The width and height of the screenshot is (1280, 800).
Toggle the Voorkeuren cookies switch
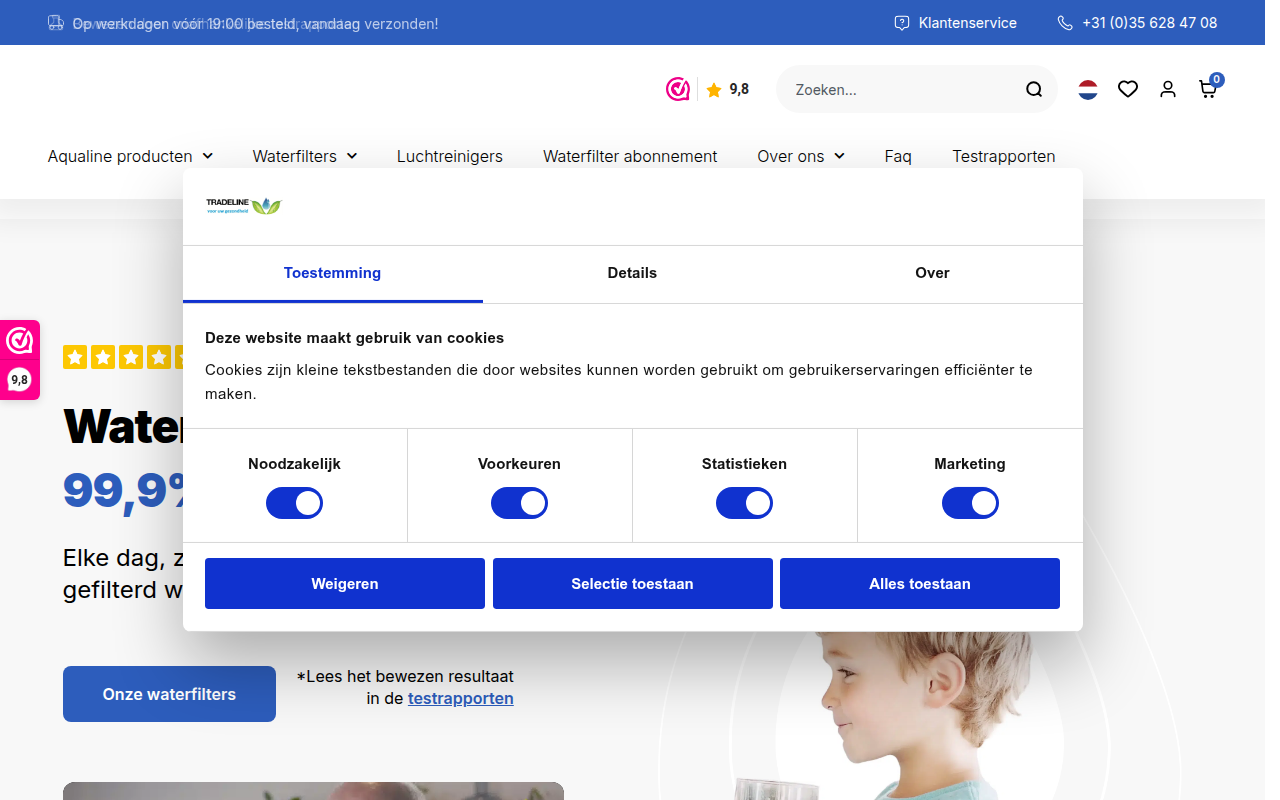click(519, 503)
